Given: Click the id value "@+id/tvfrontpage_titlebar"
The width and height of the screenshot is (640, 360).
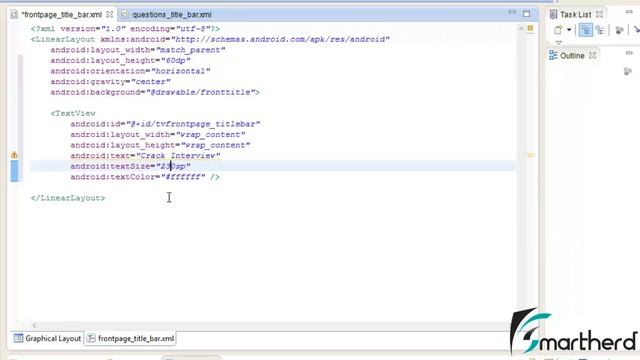Looking at the screenshot, I should tap(193, 124).
